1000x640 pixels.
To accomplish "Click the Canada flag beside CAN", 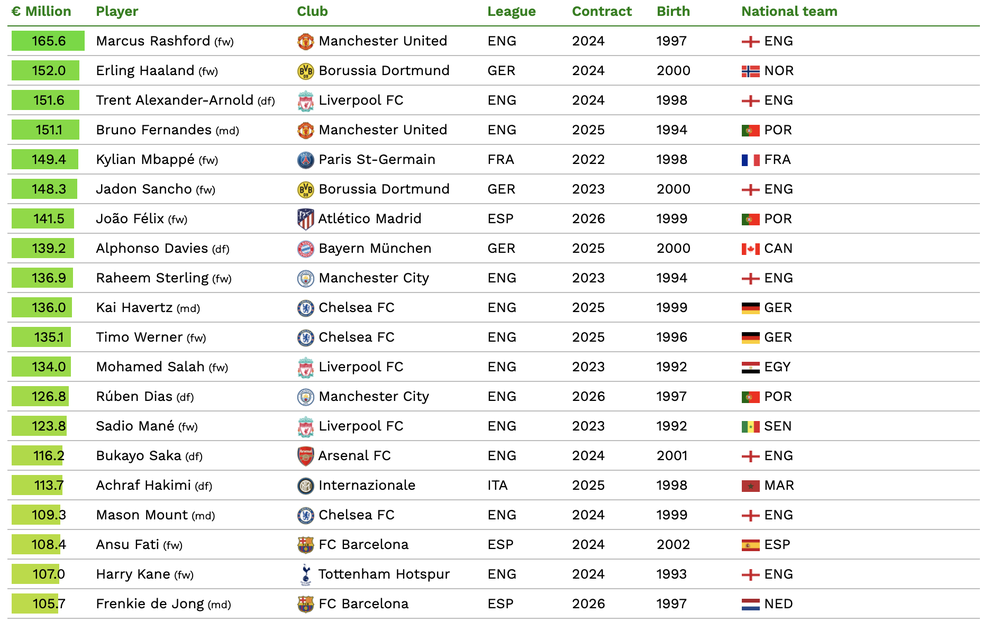I will click(750, 249).
